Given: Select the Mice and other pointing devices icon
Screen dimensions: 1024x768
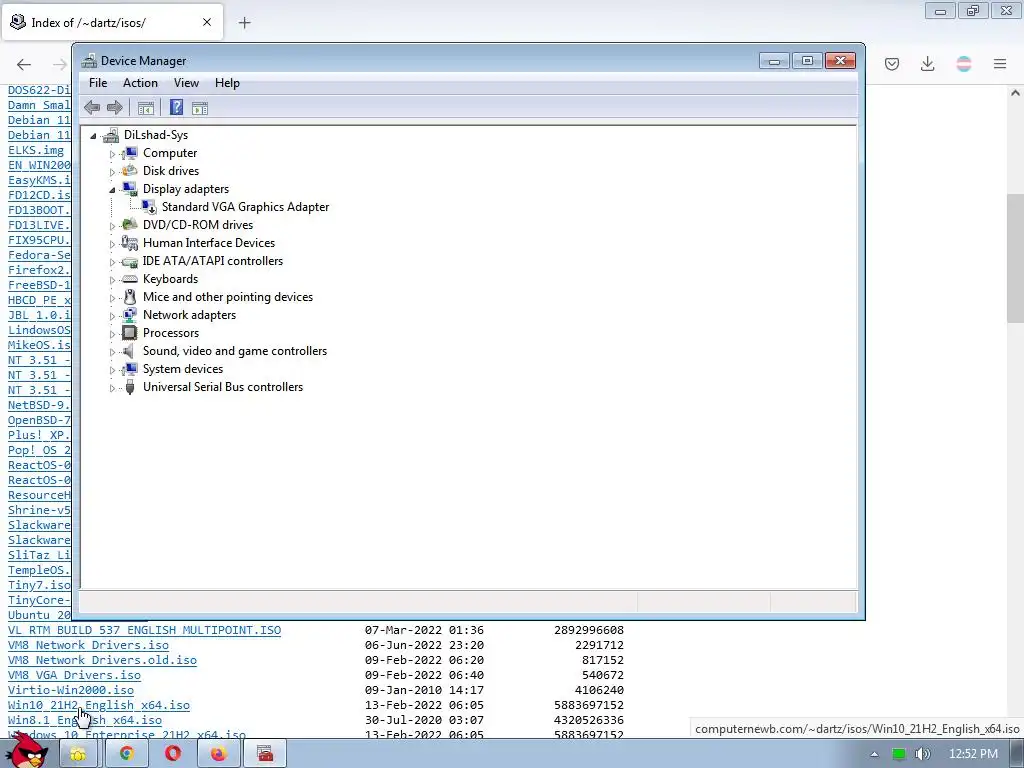Looking at the screenshot, I should tap(130, 297).
